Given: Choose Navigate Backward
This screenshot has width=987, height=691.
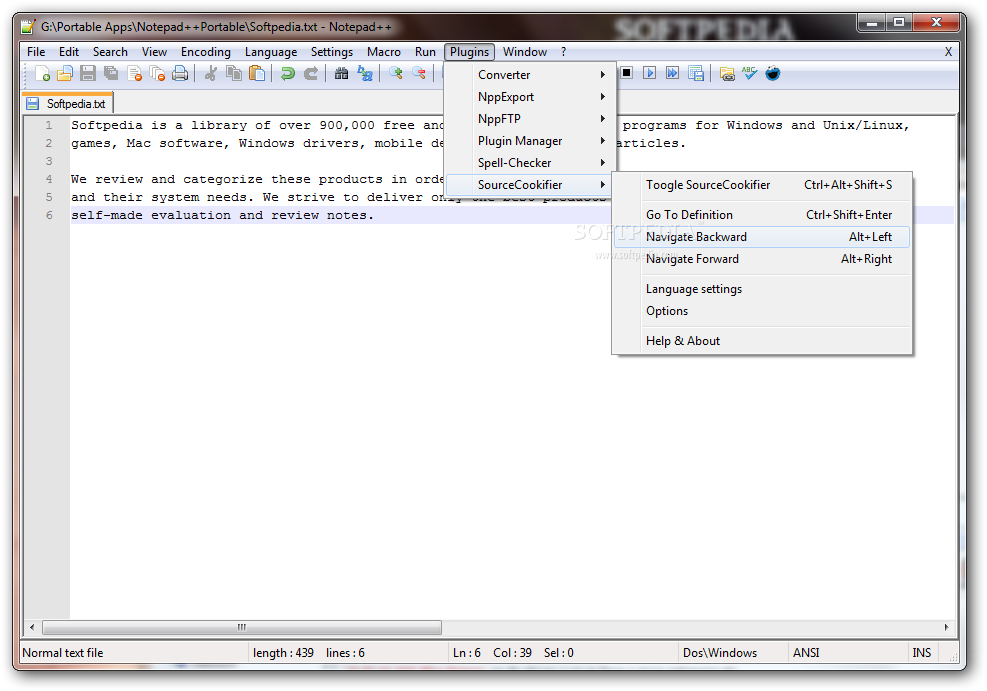Looking at the screenshot, I should pos(762,237).
